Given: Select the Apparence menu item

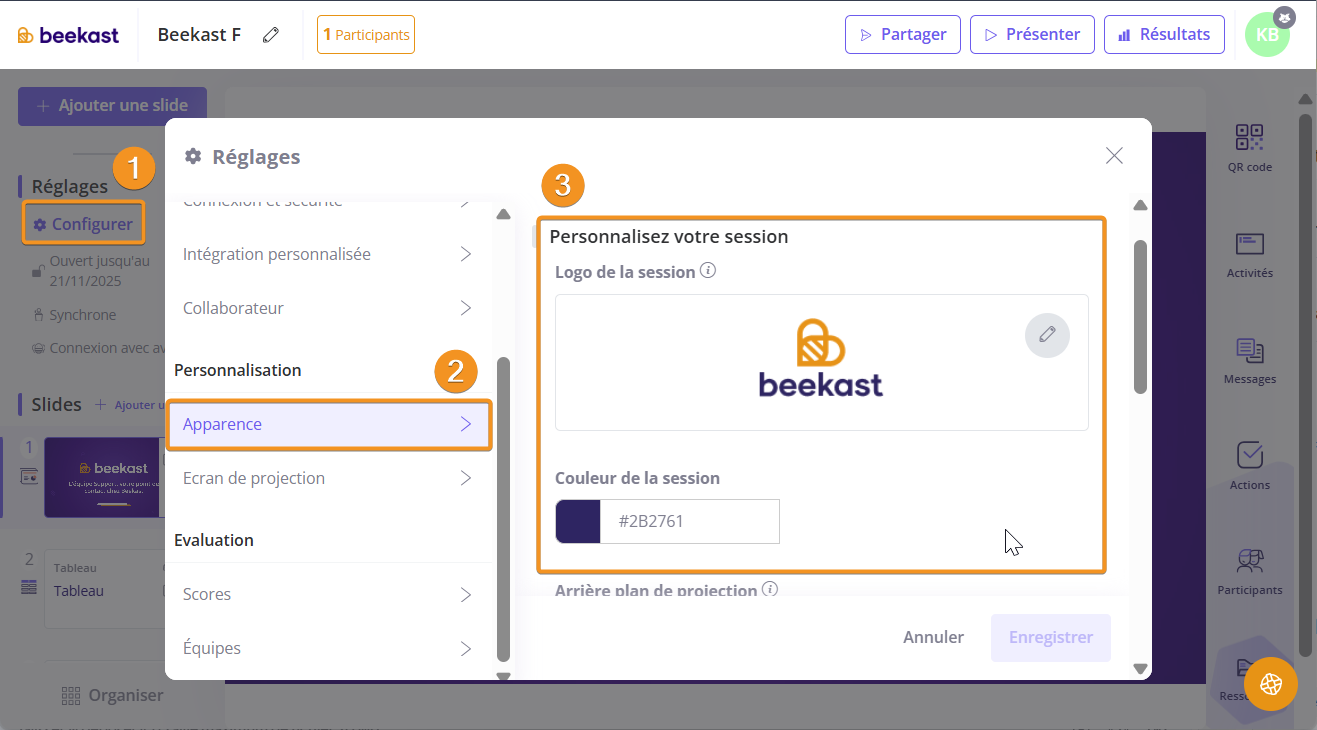Looking at the screenshot, I should click(328, 424).
